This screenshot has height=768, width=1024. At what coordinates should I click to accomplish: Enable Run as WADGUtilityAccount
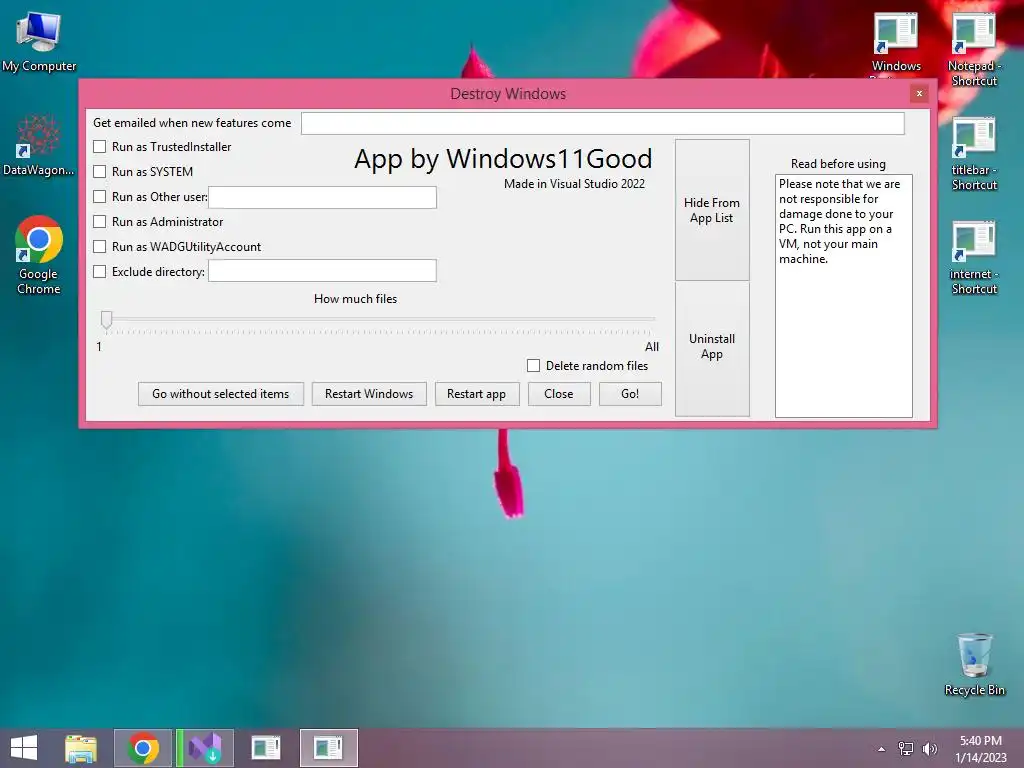(x=99, y=246)
